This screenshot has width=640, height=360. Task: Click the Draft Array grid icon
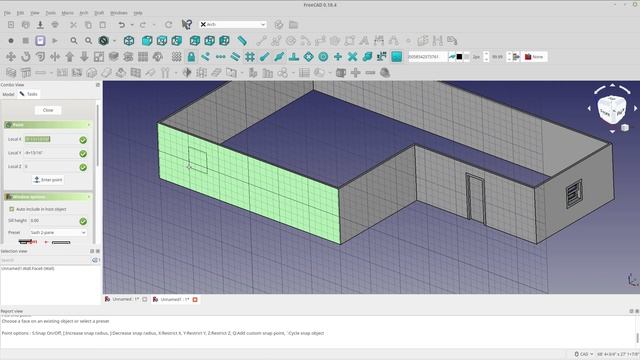pyautogui.click(x=143, y=57)
